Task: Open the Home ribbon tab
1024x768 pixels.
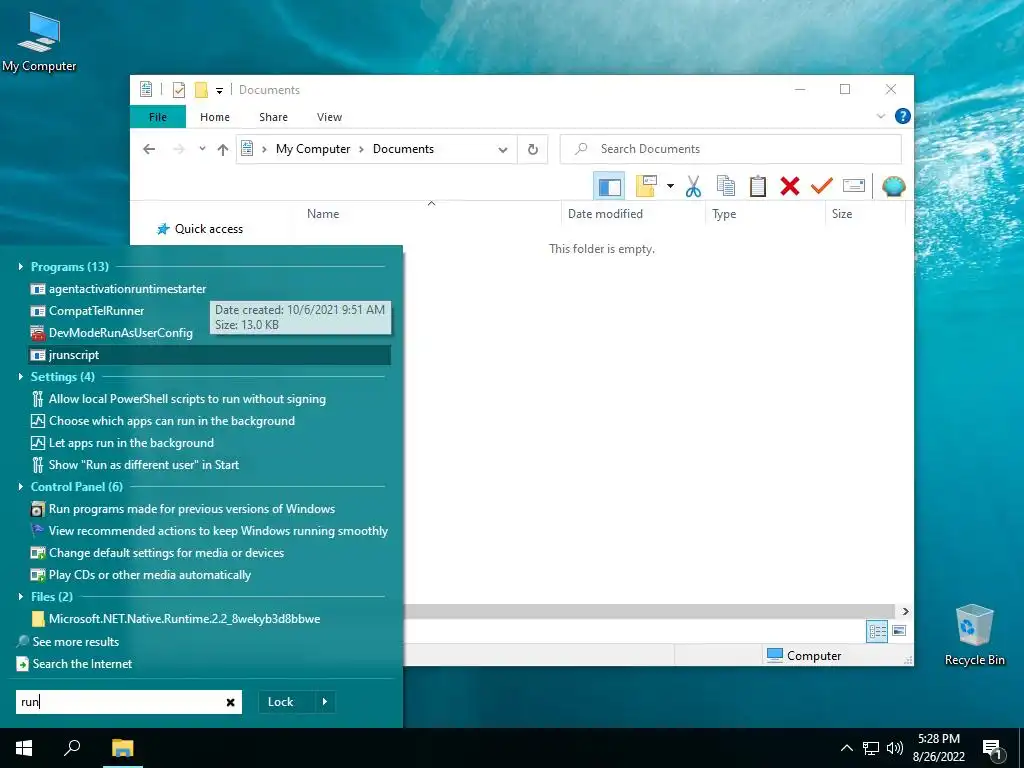Action: [215, 117]
